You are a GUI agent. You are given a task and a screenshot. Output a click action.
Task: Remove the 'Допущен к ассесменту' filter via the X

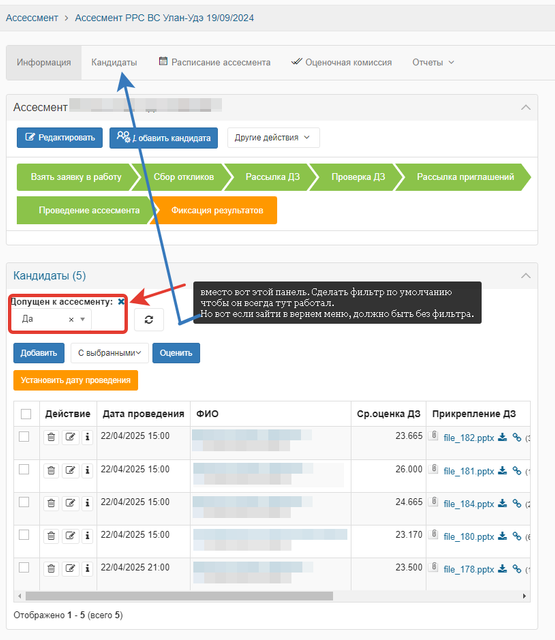click(121, 302)
